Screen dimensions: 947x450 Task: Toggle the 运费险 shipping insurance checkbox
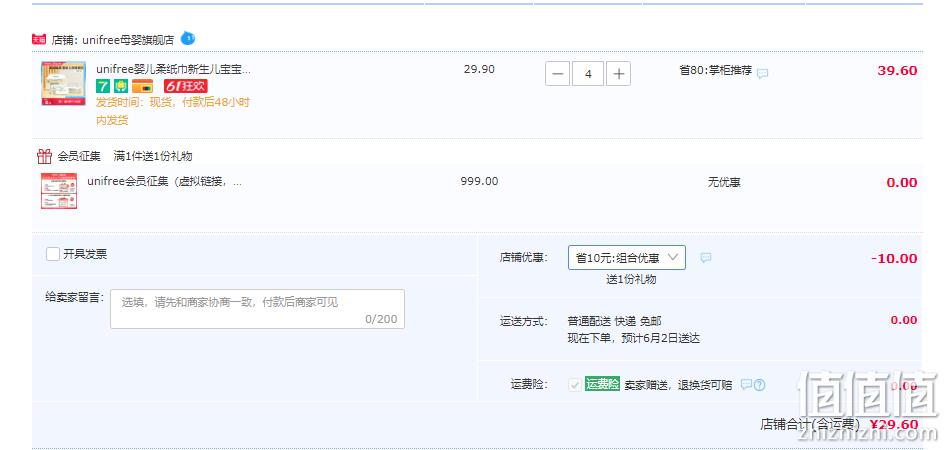(575, 385)
